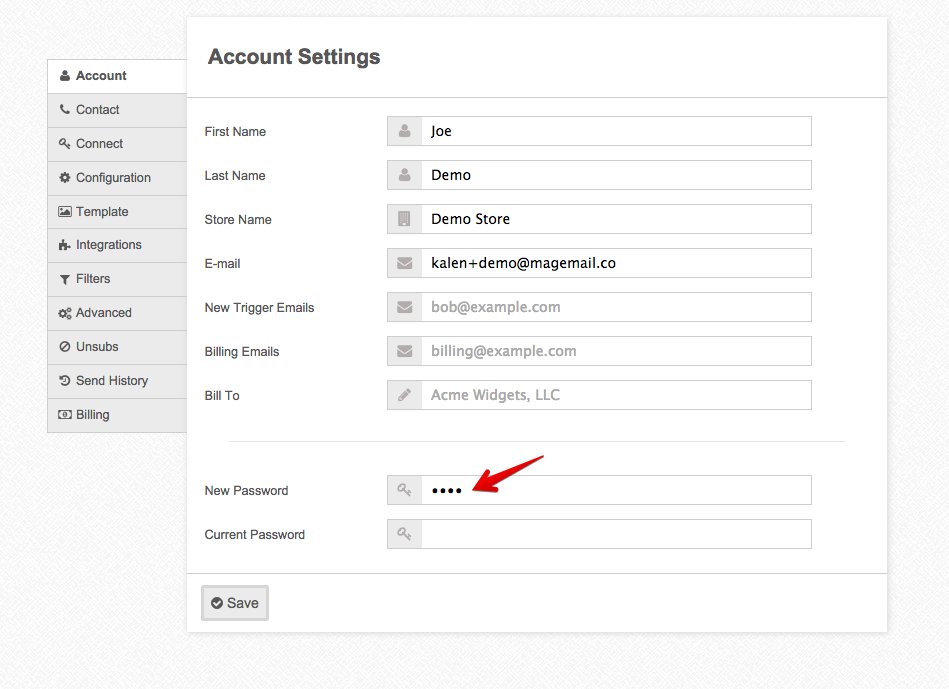Open the Configuration tab
The height and width of the screenshot is (689, 949).
coord(113,178)
